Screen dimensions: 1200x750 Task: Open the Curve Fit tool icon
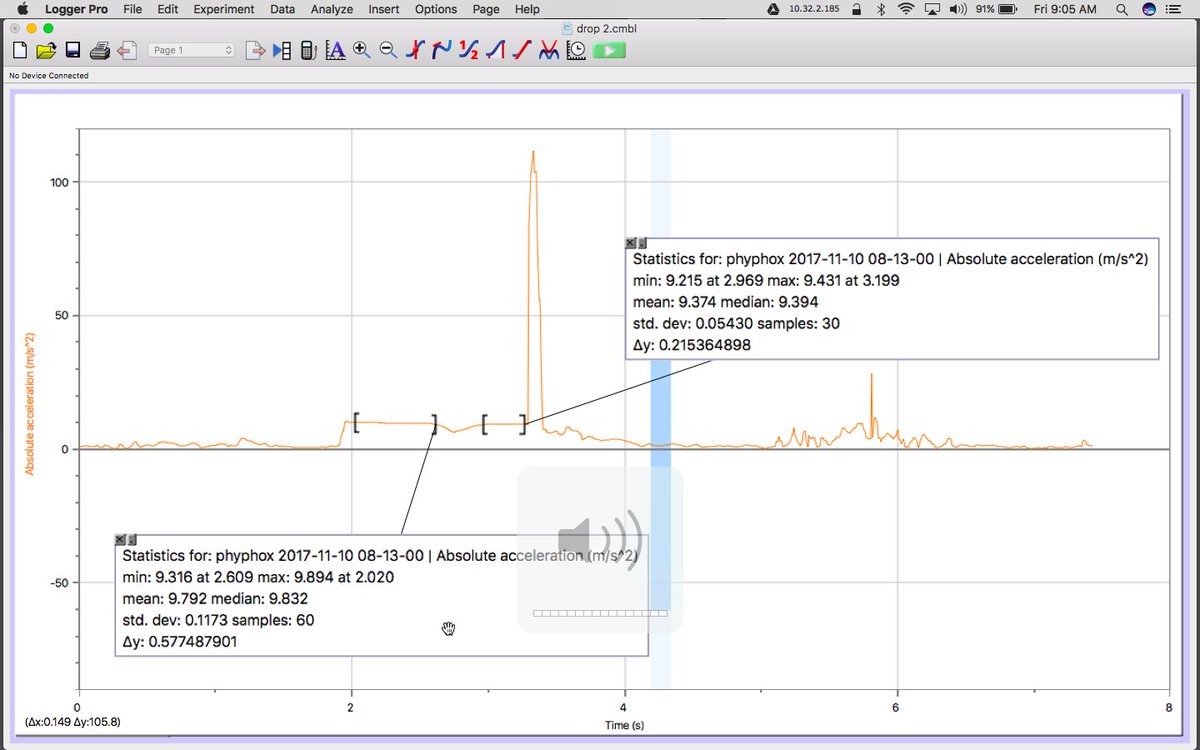[x=548, y=50]
